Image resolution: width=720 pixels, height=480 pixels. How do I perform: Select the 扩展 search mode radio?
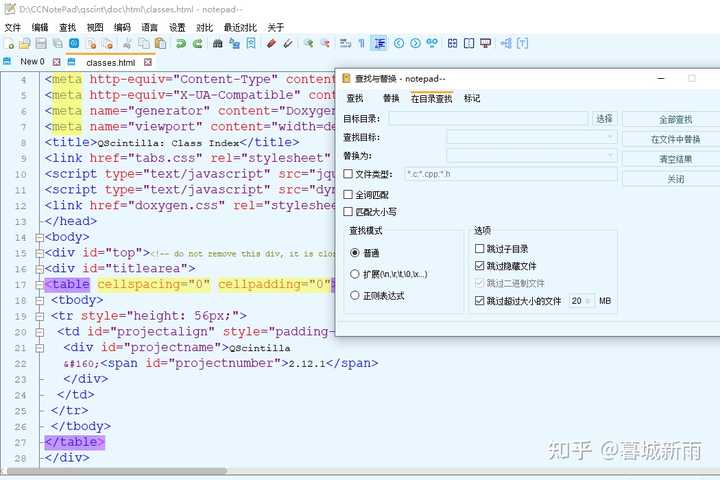coord(354,274)
